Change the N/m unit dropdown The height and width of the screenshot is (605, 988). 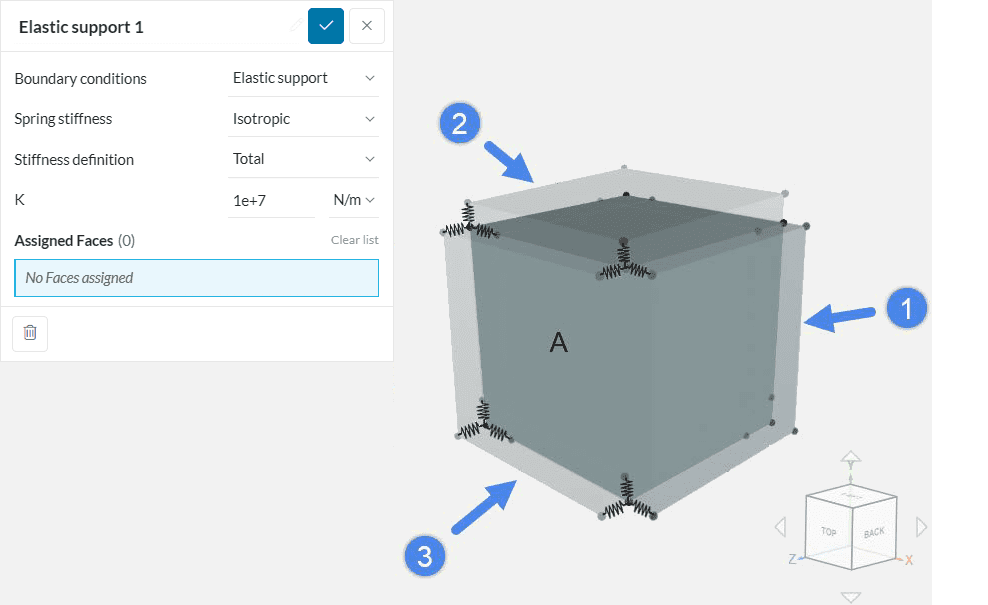click(x=354, y=200)
